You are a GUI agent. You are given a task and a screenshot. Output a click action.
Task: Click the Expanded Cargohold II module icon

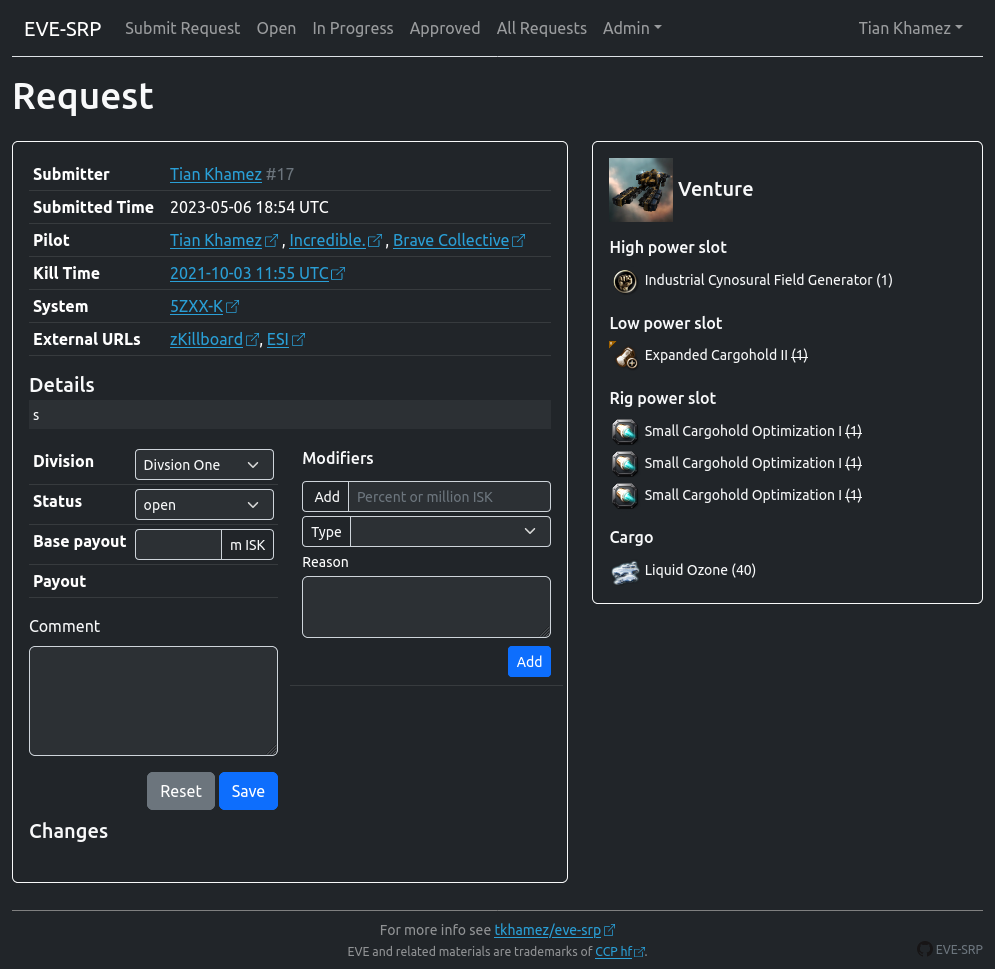624,356
